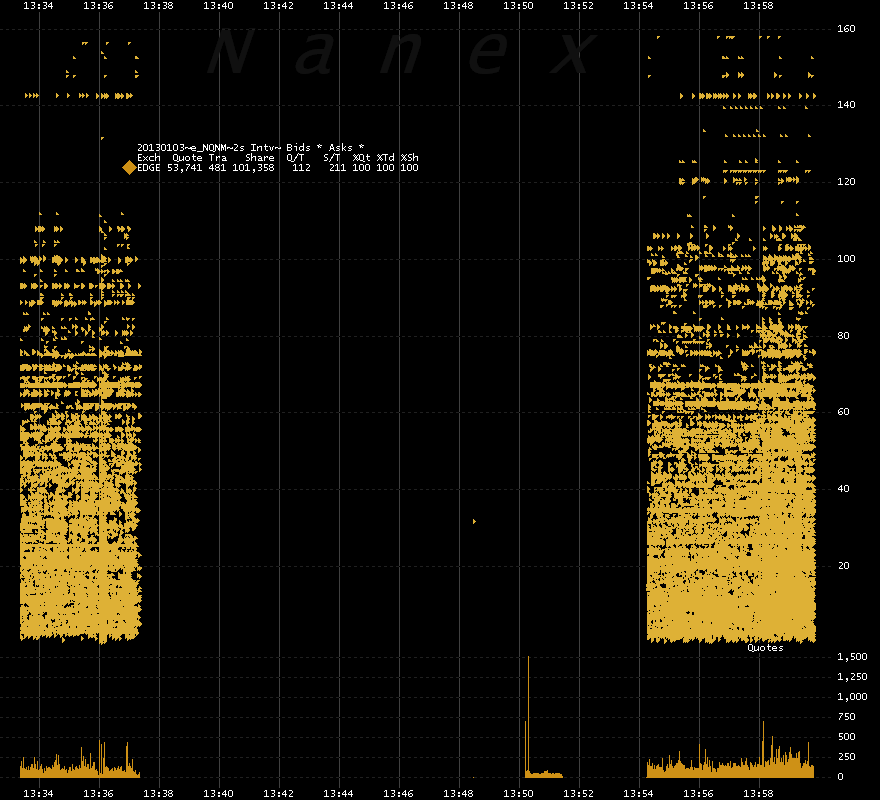Click the '1,000' volume axis label
880x800 pixels.
(852, 696)
